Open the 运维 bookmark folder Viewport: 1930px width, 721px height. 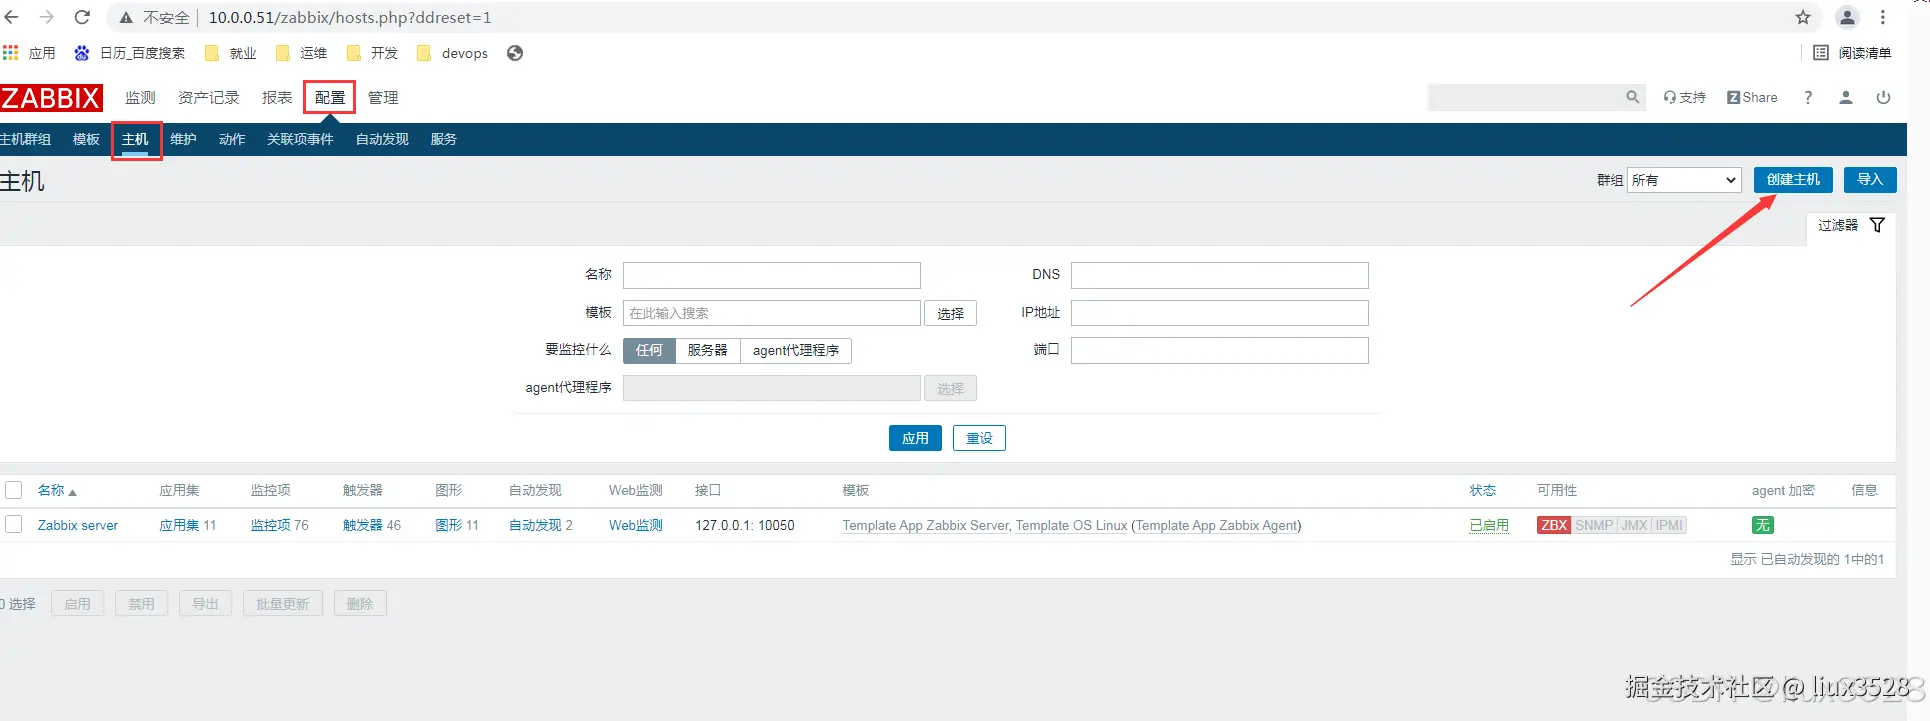point(302,53)
